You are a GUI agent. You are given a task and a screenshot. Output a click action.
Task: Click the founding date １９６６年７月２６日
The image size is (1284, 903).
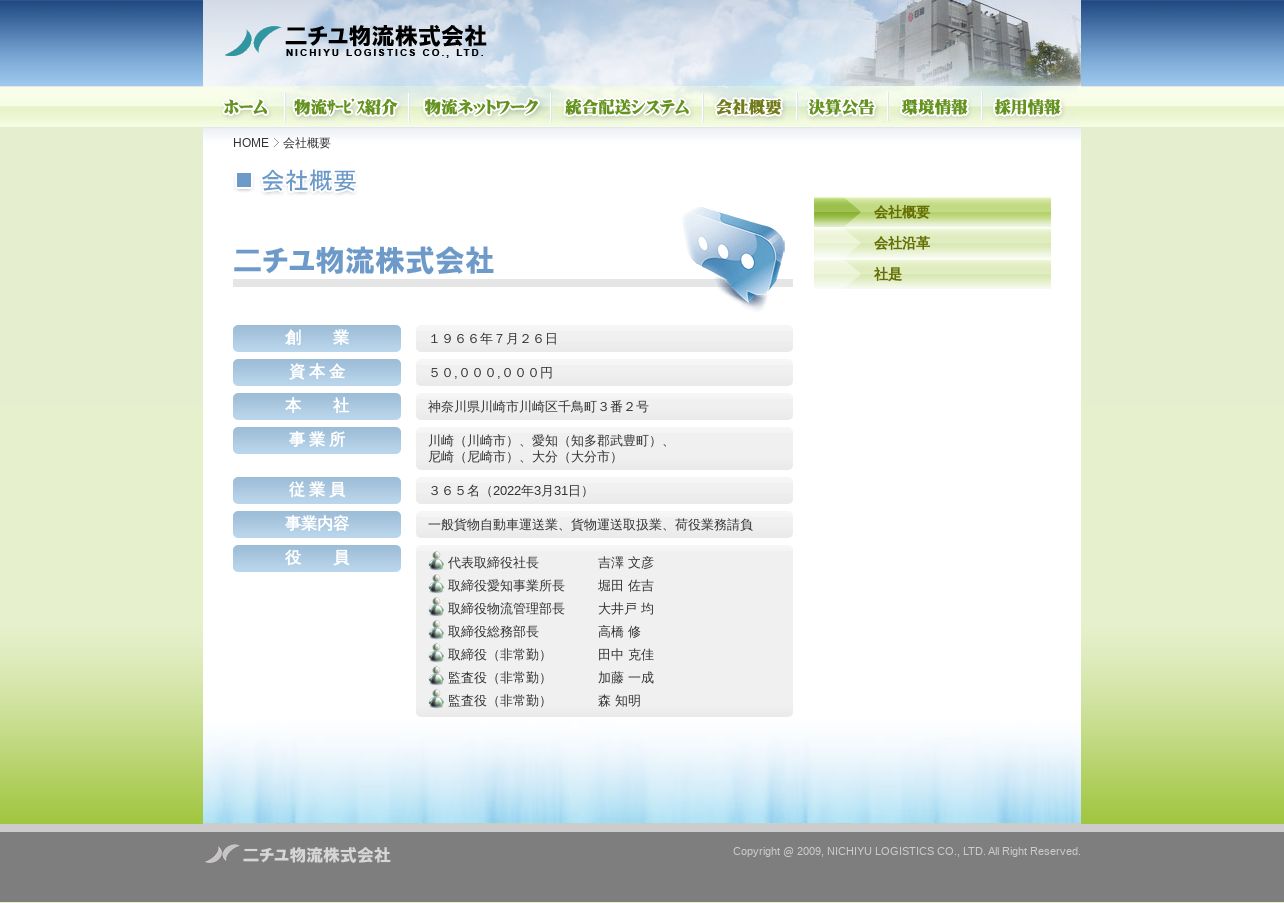(x=493, y=339)
